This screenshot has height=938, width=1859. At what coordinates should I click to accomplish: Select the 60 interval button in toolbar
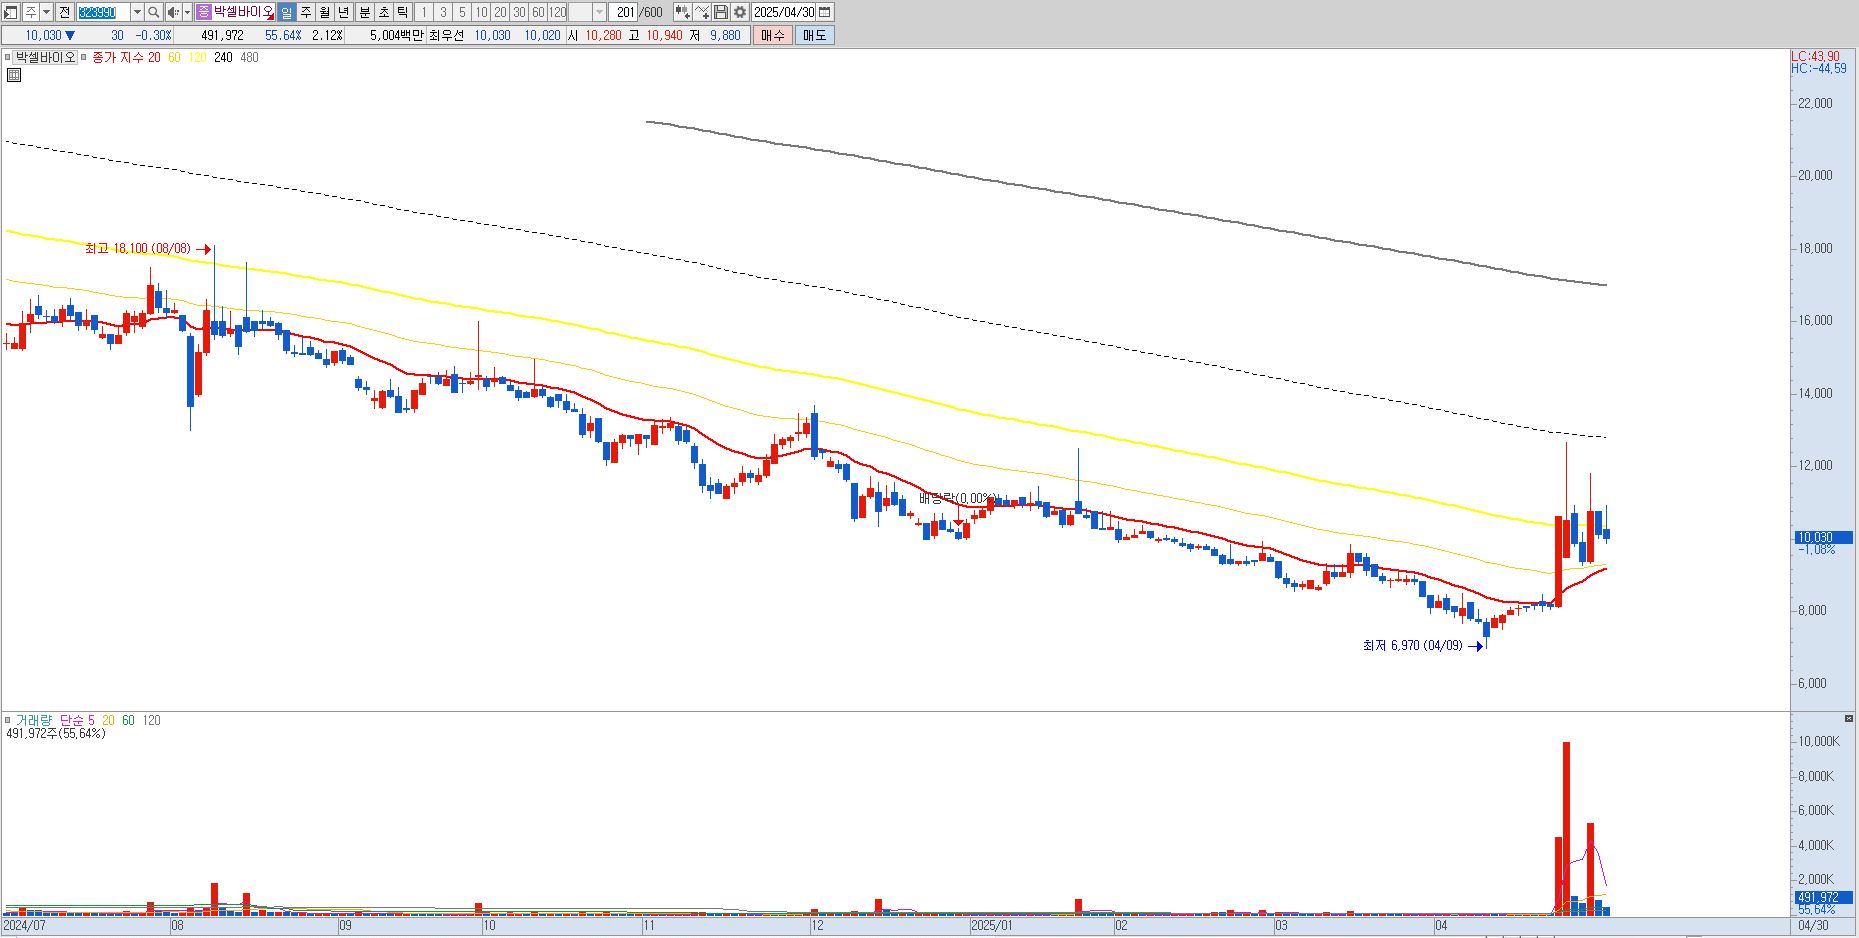click(x=538, y=12)
